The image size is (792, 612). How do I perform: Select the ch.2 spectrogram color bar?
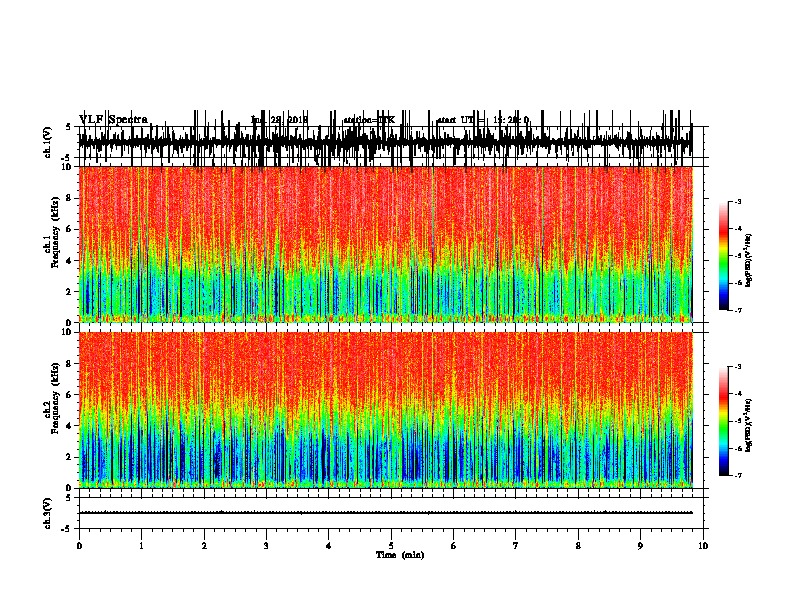coord(724,421)
